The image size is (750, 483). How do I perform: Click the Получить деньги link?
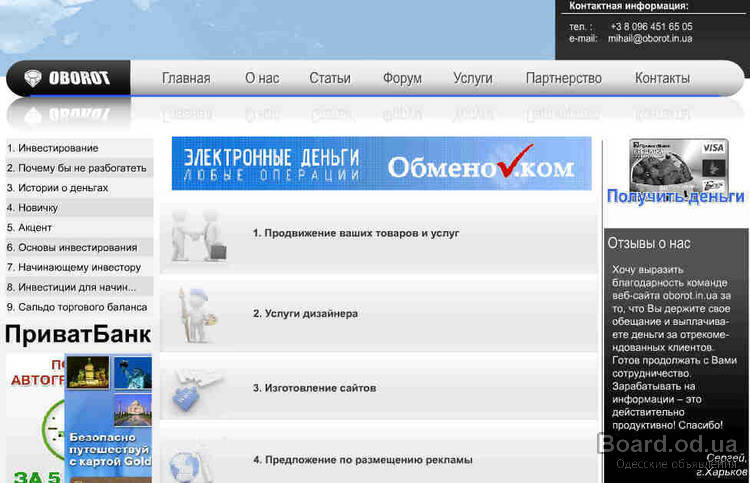(x=675, y=196)
